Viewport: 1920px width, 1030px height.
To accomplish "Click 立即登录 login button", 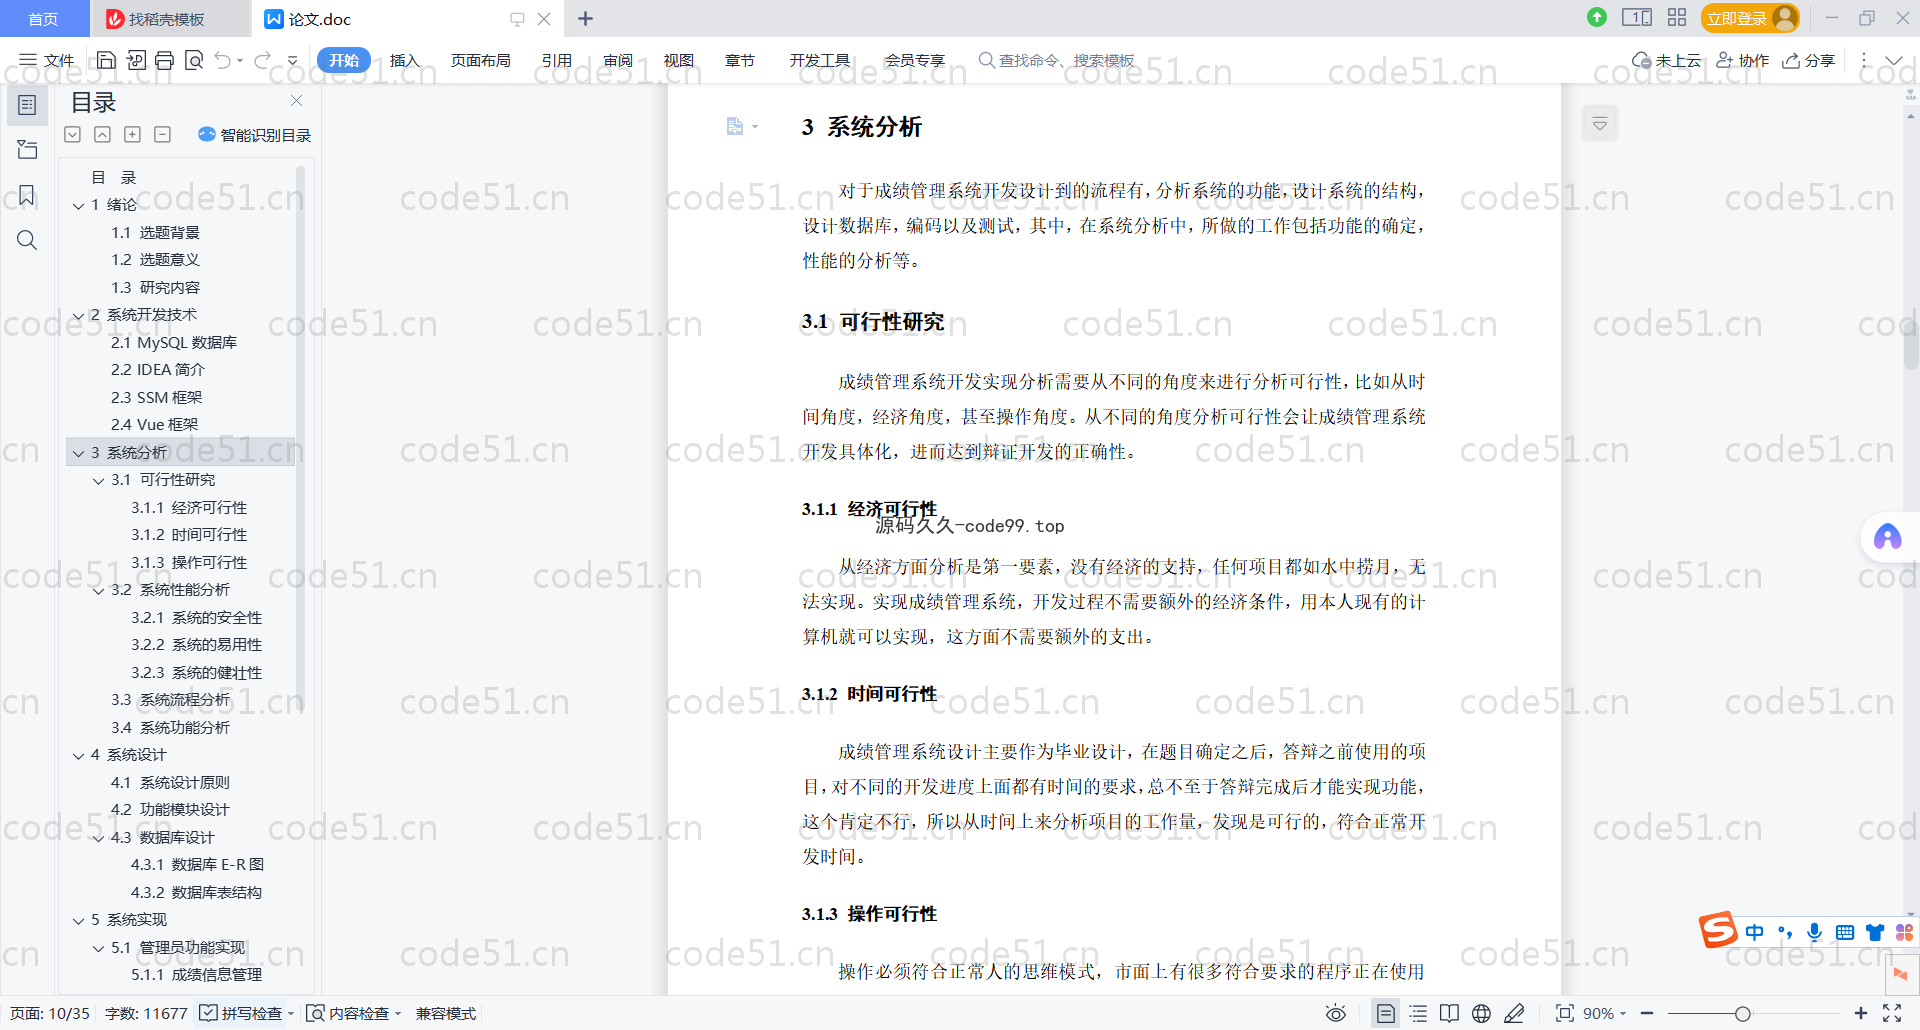I will 1749,18.
